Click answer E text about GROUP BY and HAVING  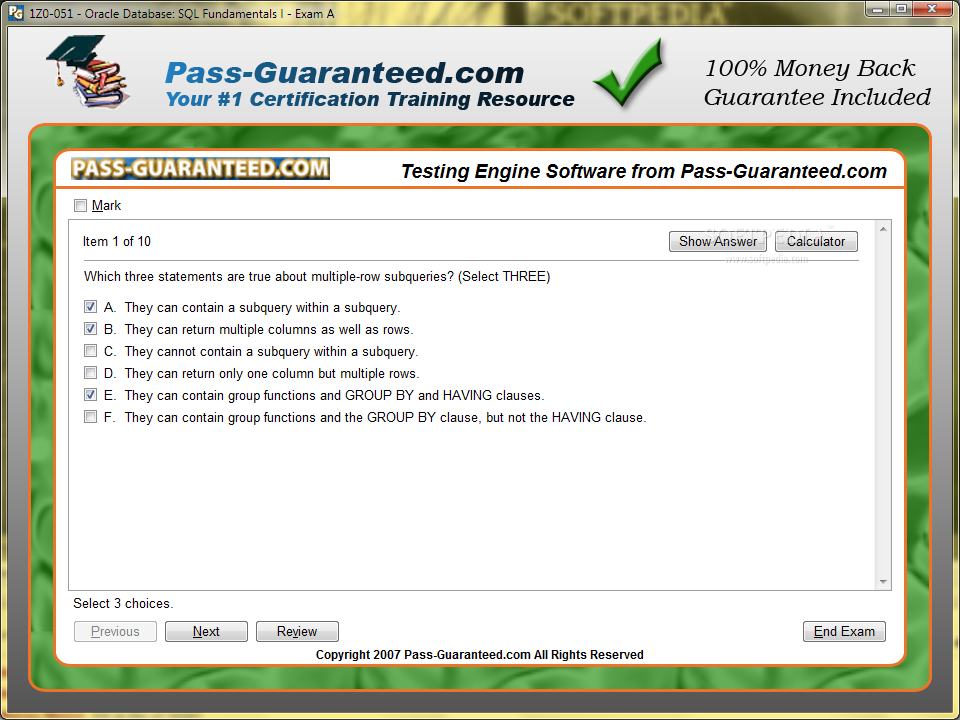point(334,396)
